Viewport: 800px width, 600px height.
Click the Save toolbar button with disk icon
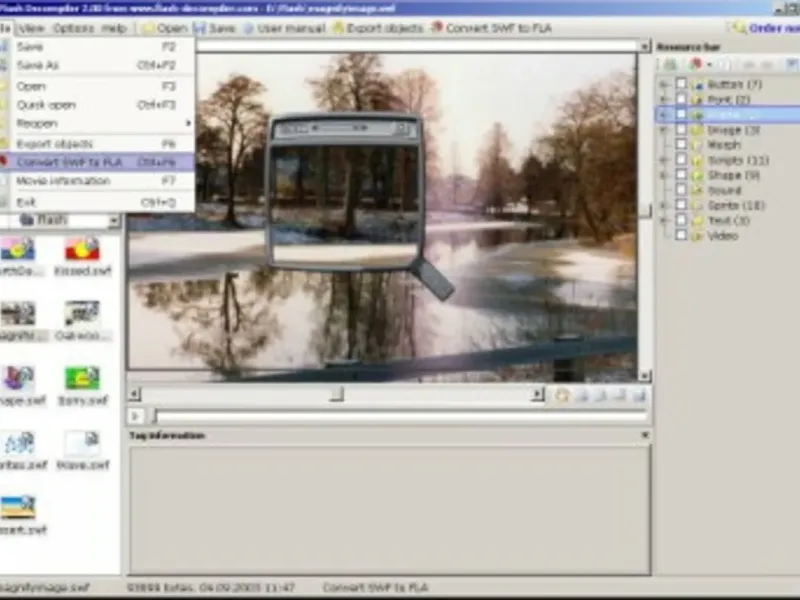[x=215, y=28]
